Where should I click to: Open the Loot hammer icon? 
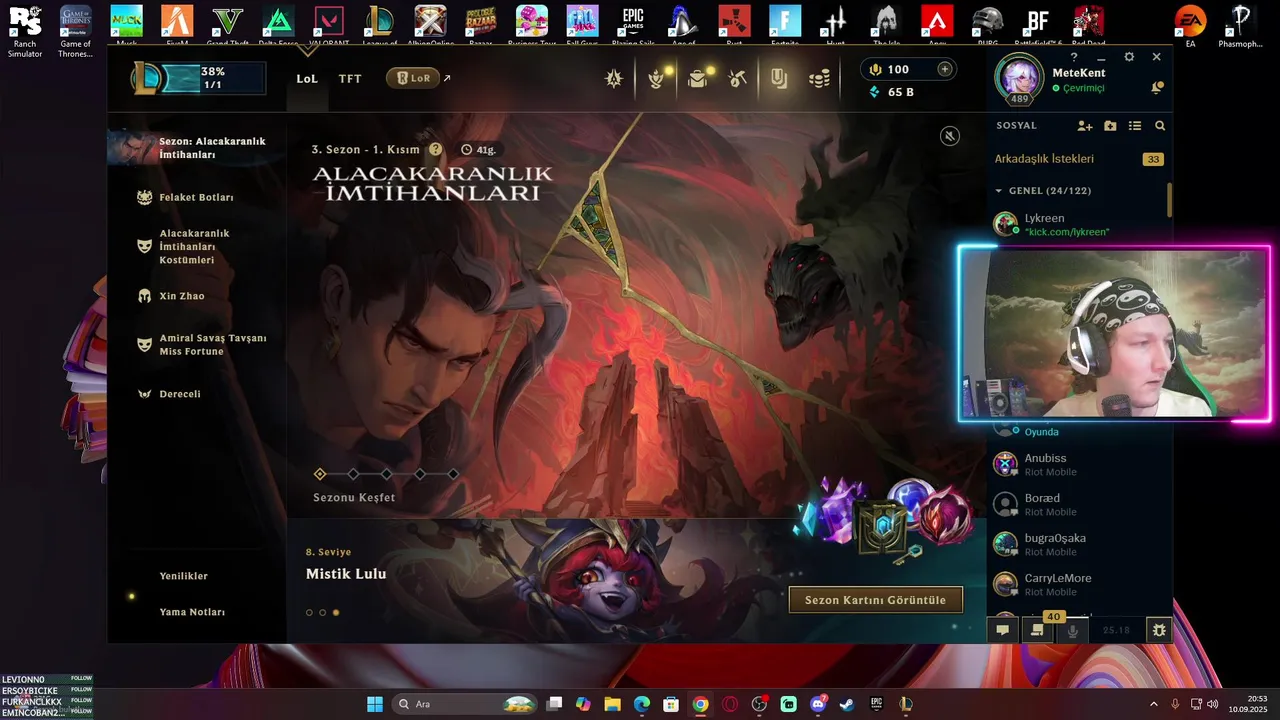[x=738, y=78]
